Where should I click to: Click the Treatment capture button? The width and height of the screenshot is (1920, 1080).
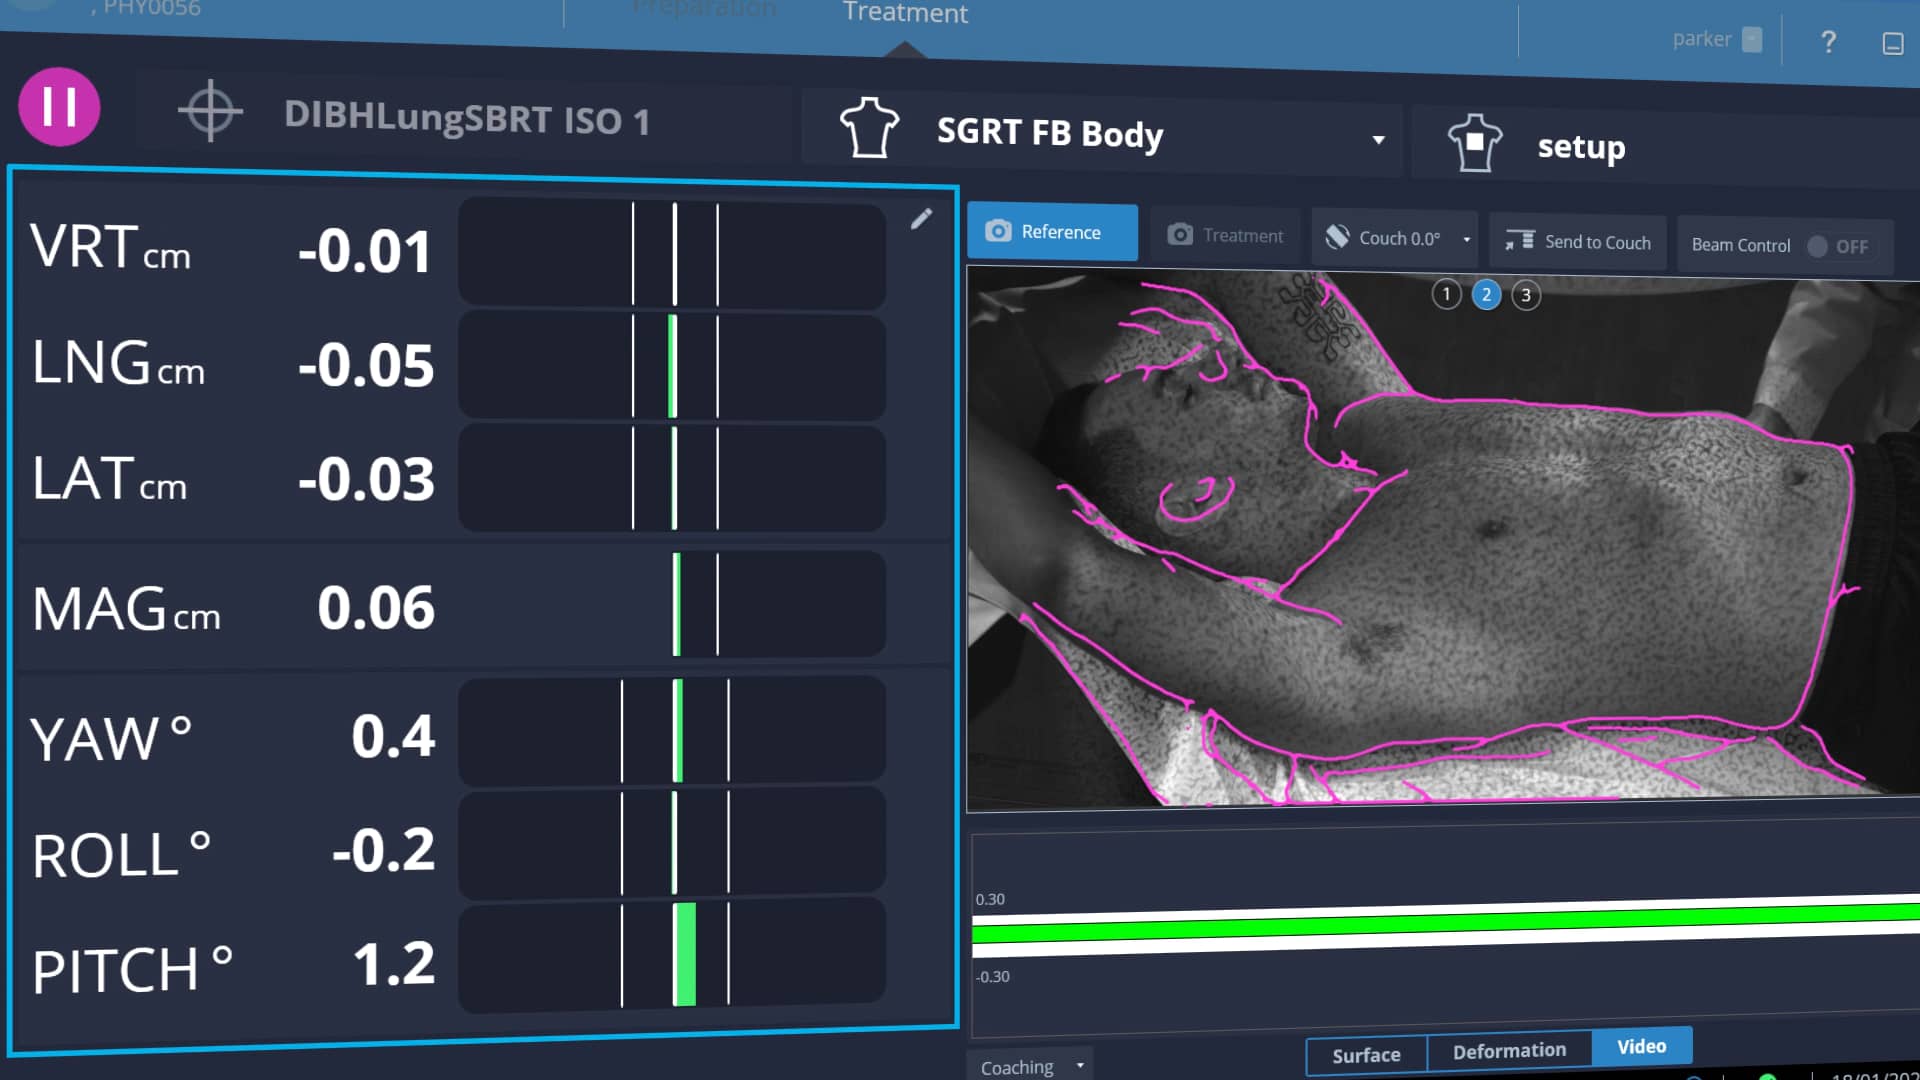click(x=1225, y=236)
